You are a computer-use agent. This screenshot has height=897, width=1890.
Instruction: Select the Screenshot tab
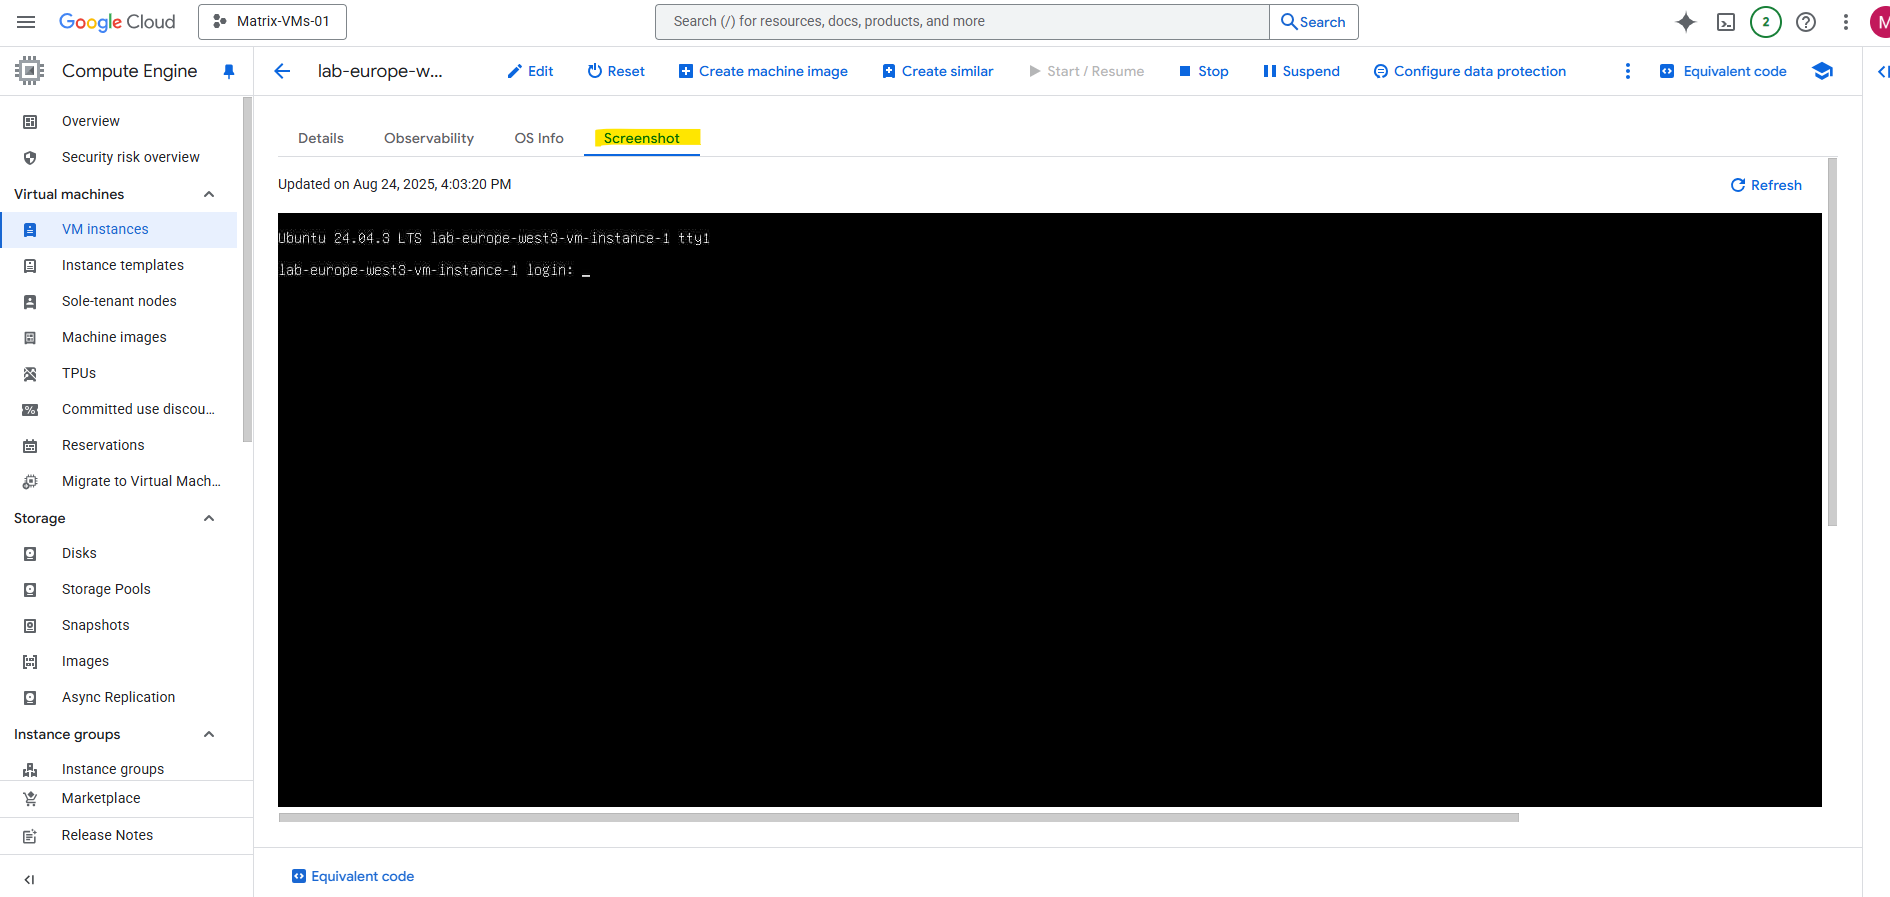[x=642, y=138]
